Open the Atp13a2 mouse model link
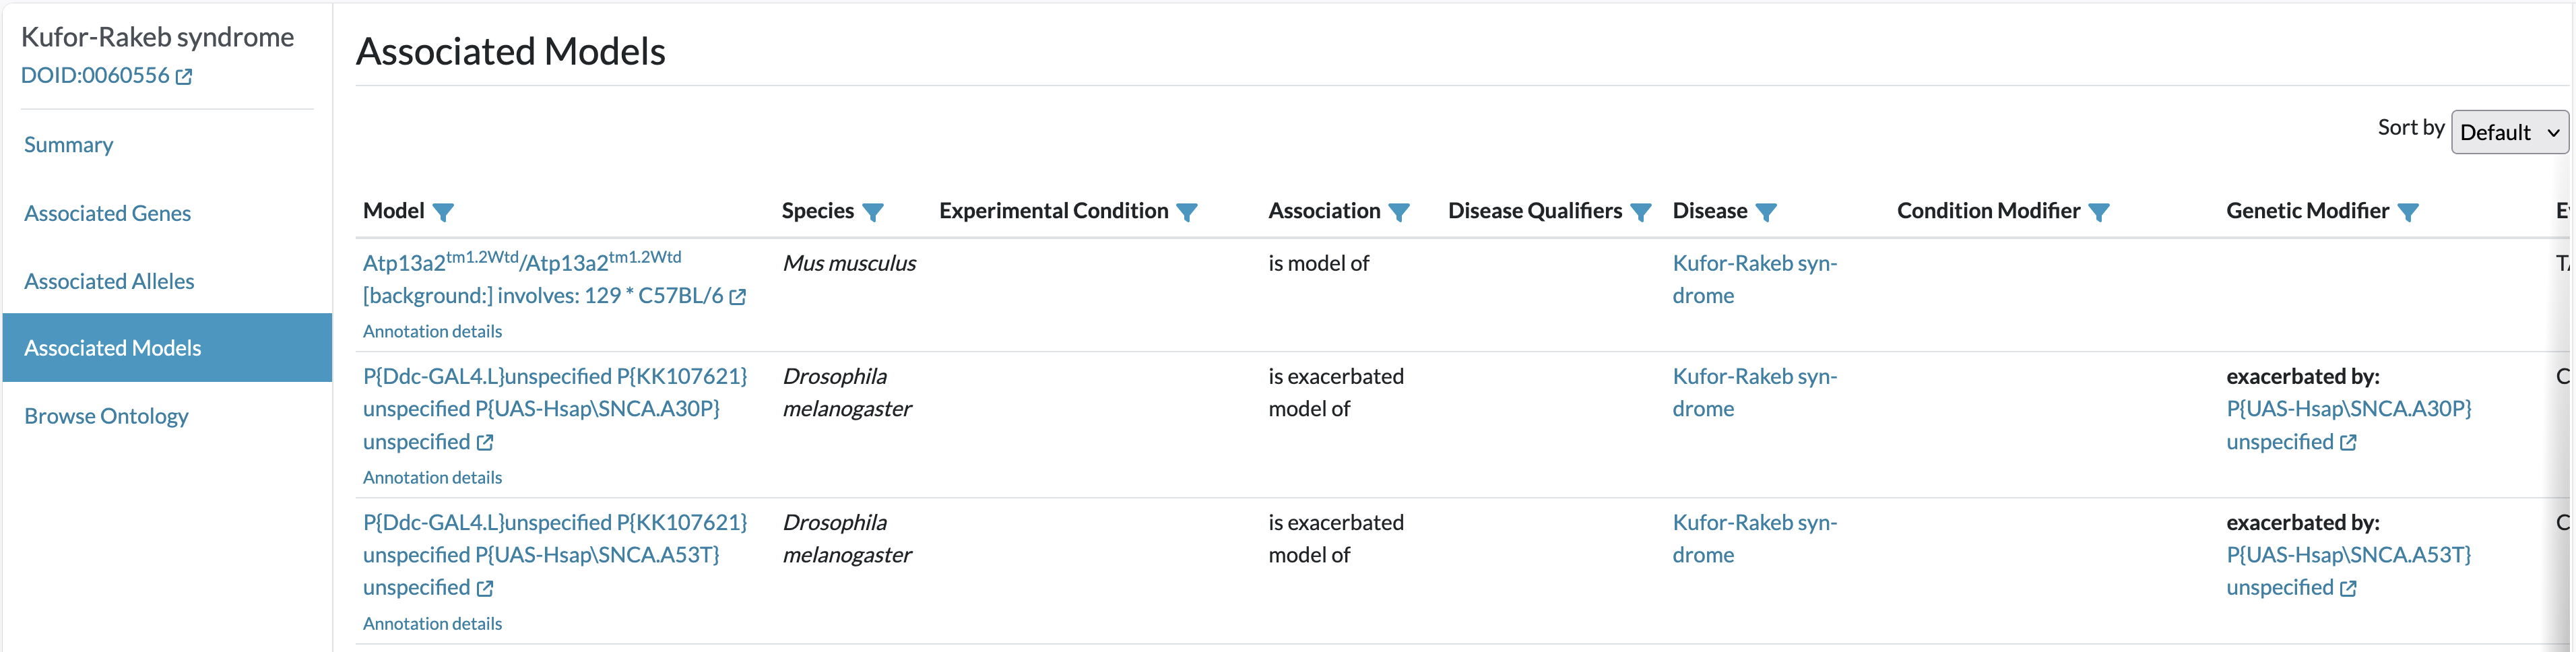 (x=554, y=278)
